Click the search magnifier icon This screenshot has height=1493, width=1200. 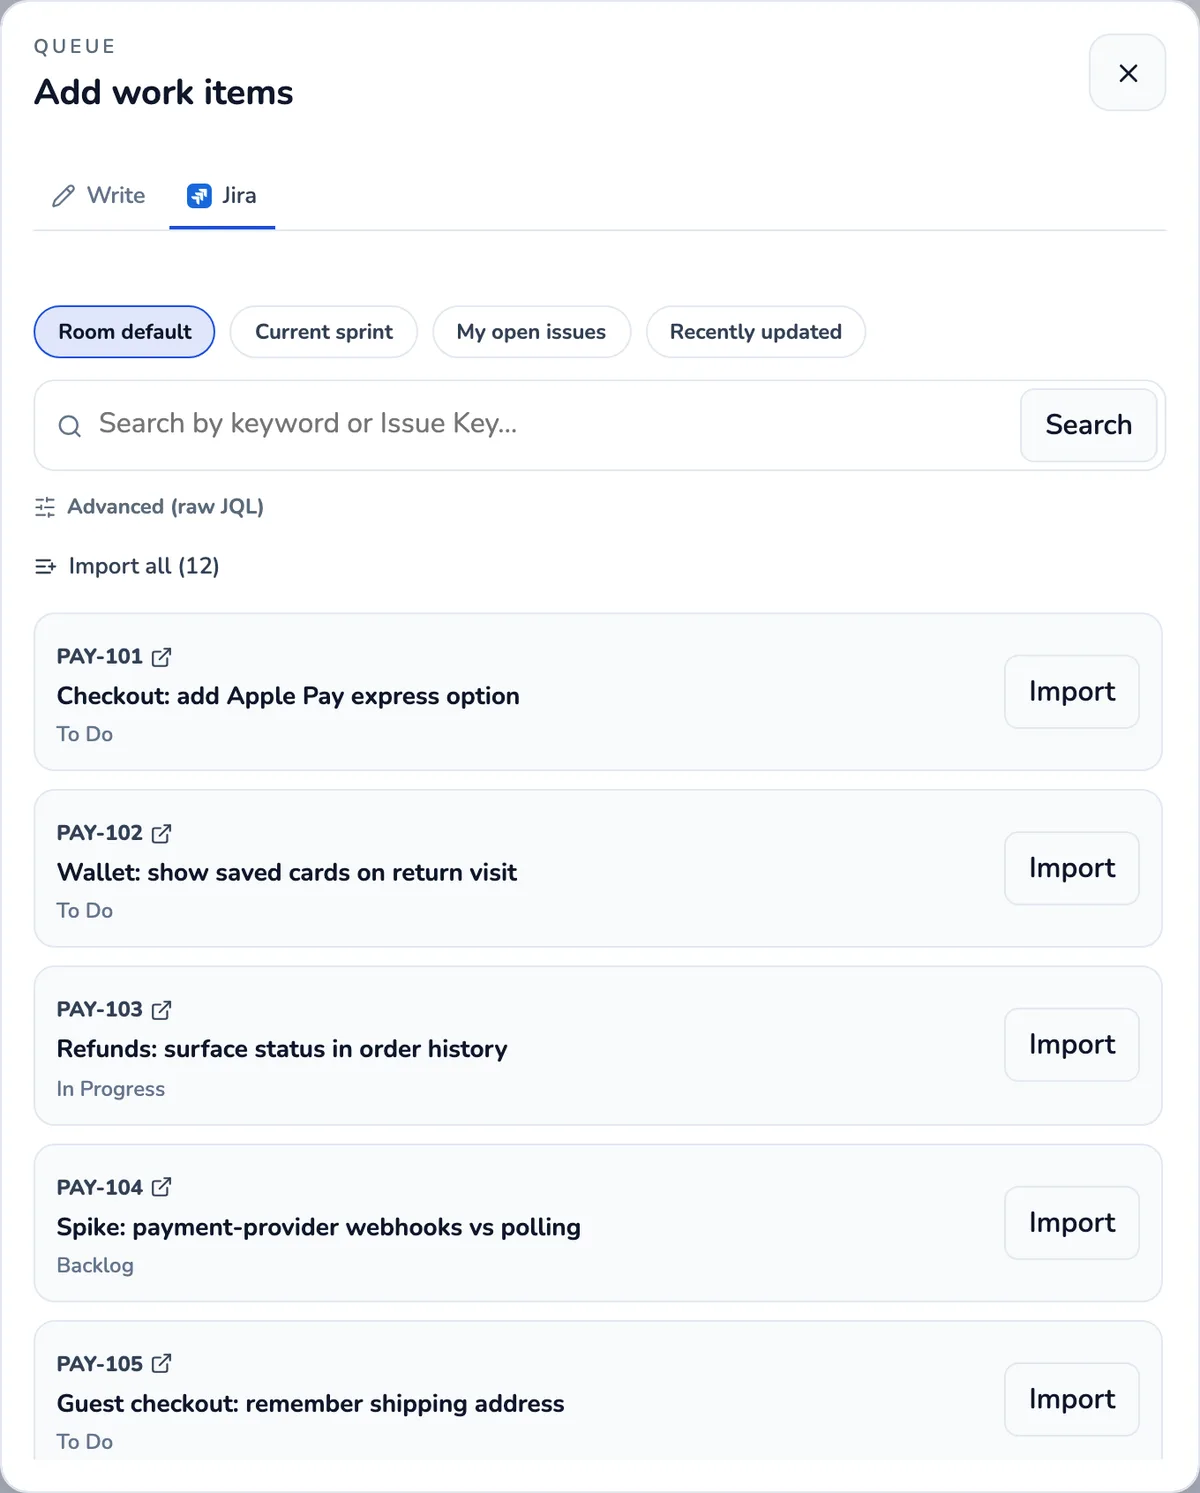tap(69, 426)
